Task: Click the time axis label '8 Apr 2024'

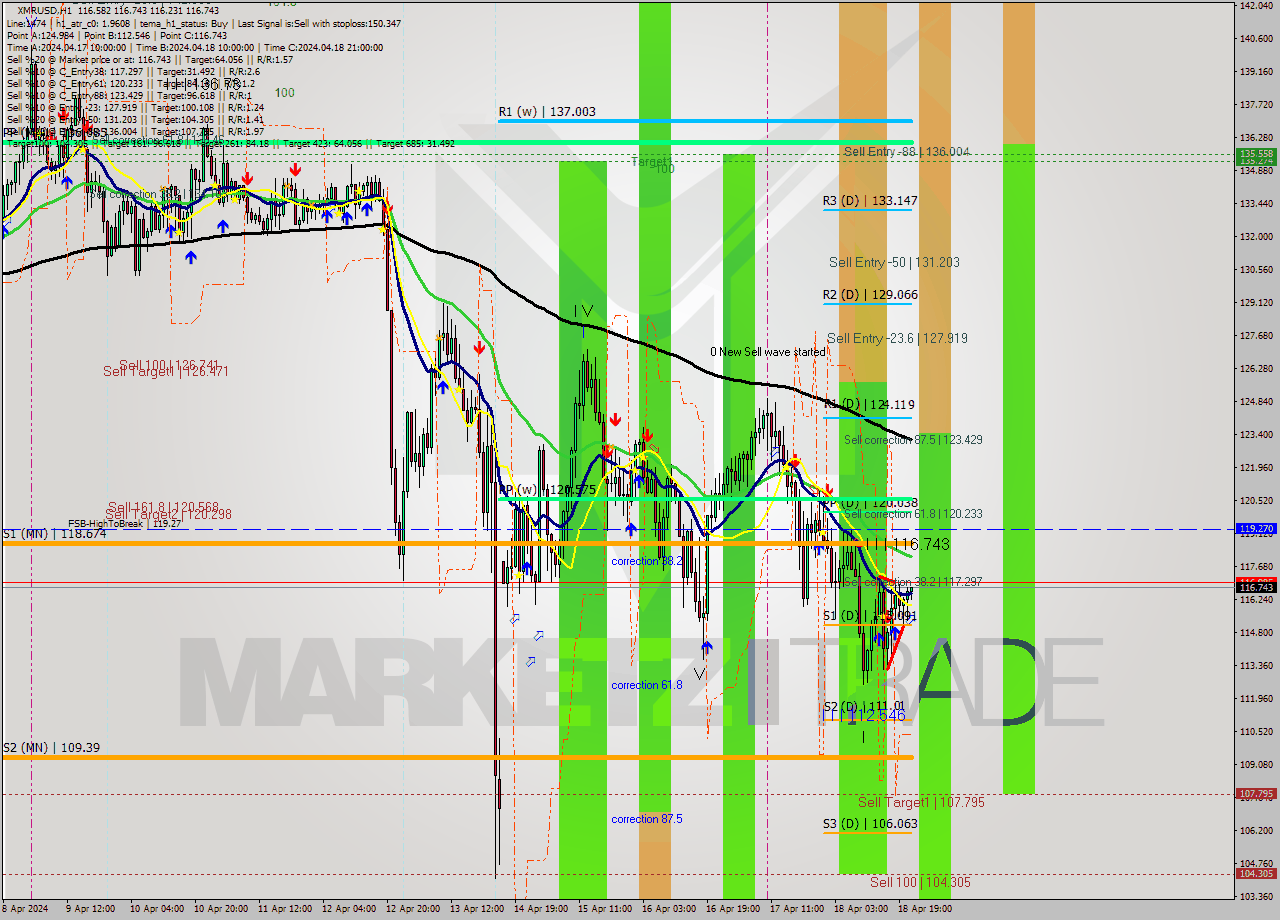Action: 24,910
